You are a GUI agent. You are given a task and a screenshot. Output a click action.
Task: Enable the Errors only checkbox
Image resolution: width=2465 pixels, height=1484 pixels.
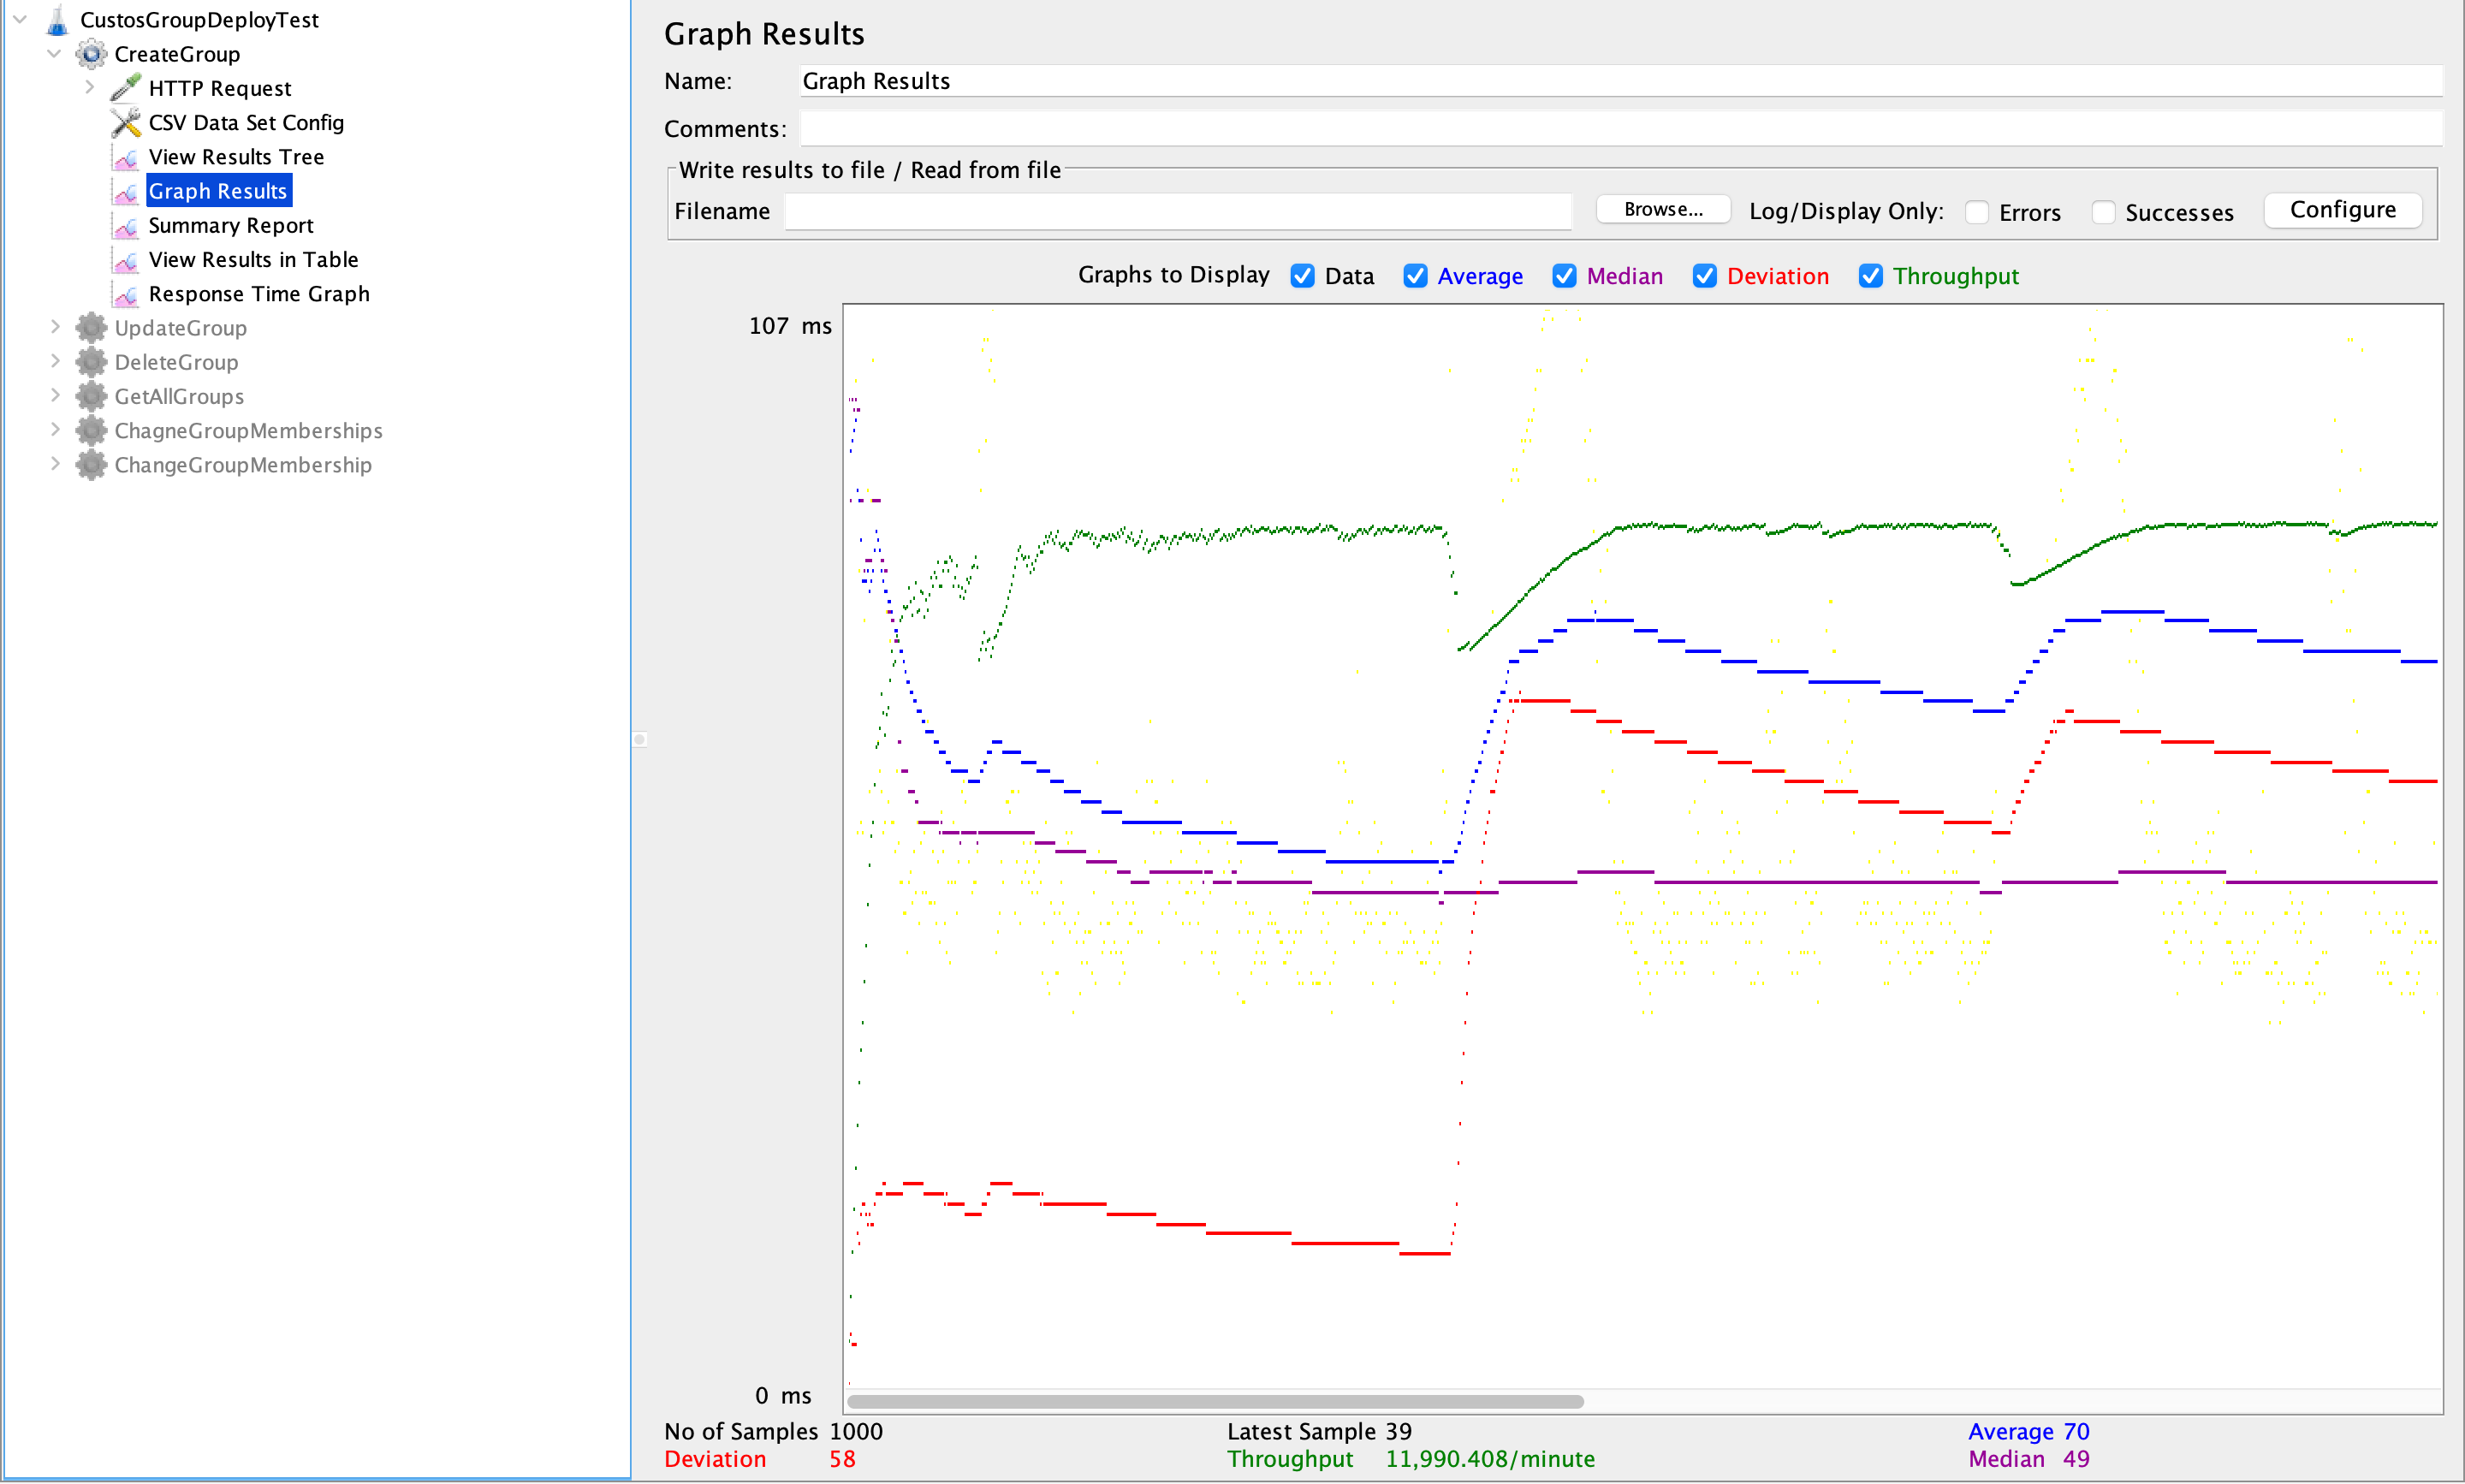click(1976, 212)
